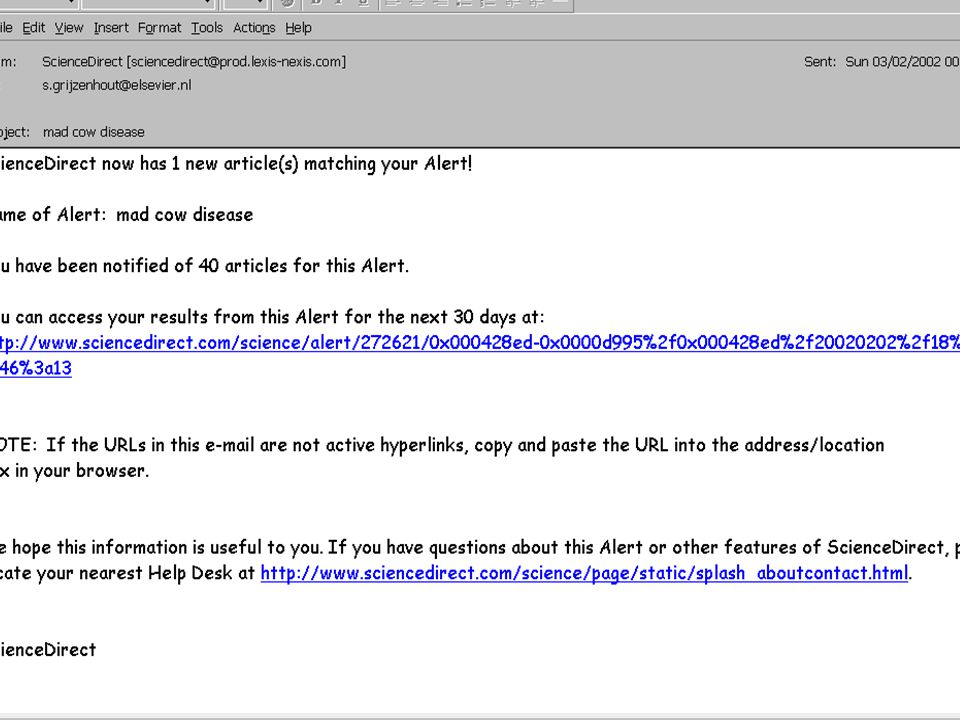Click the line about next 30 days
960x720 pixels.
click(272, 317)
